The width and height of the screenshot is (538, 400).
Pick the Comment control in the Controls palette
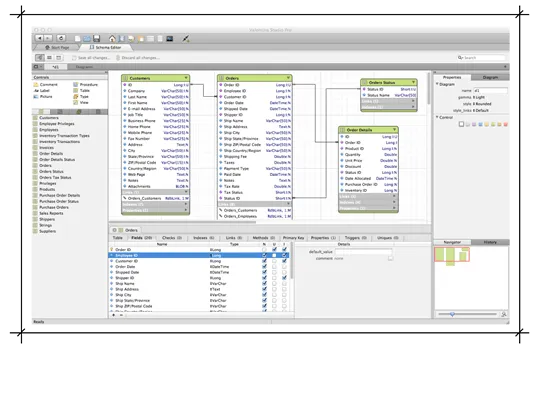45,84
